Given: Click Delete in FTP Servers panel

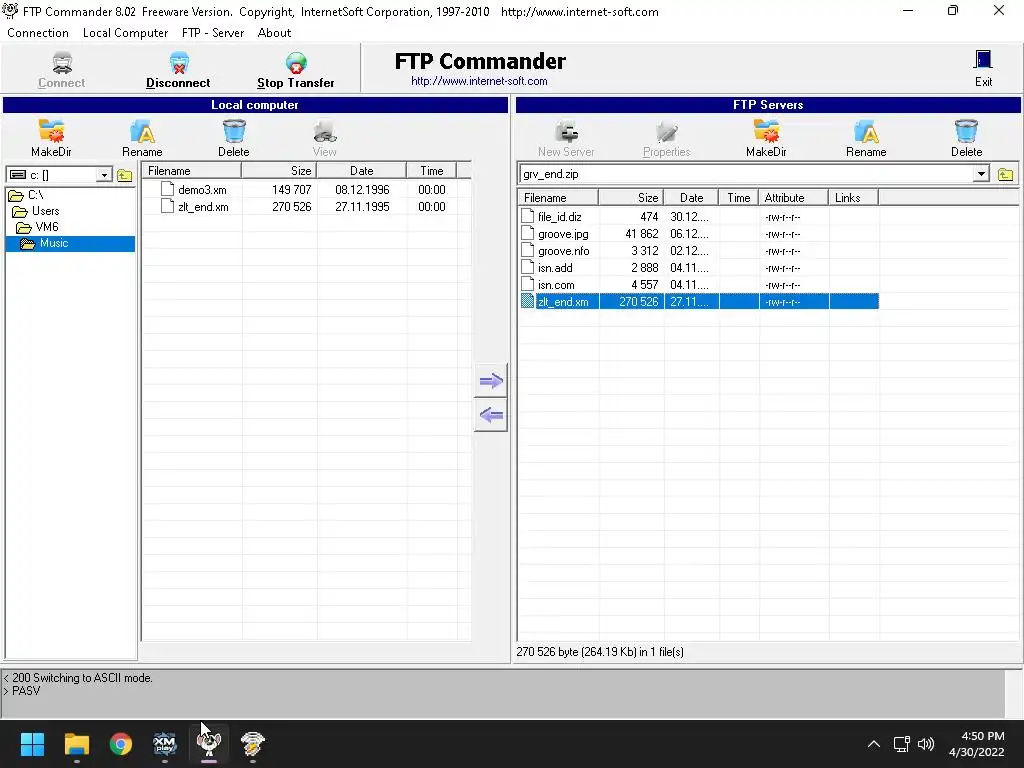Looking at the screenshot, I should click(x=967, y=138).
